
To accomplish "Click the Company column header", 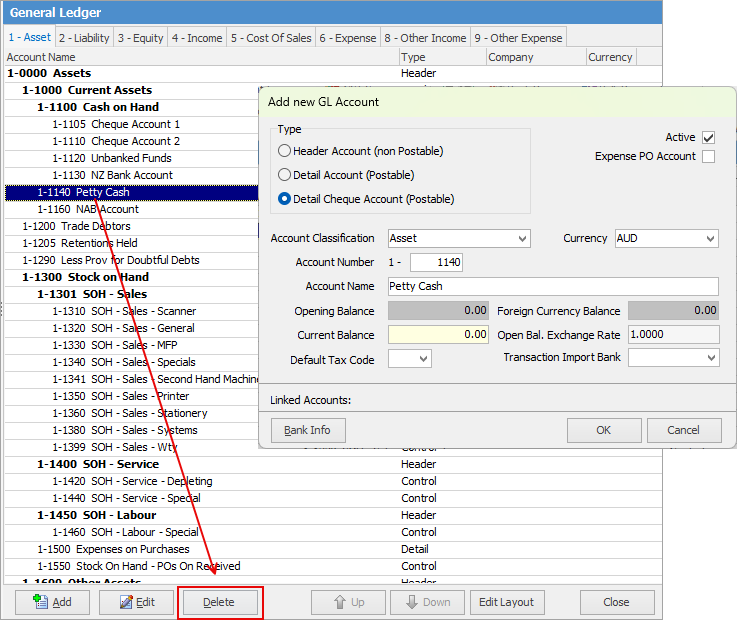I will pyautogui.click(x=536, y=57).
